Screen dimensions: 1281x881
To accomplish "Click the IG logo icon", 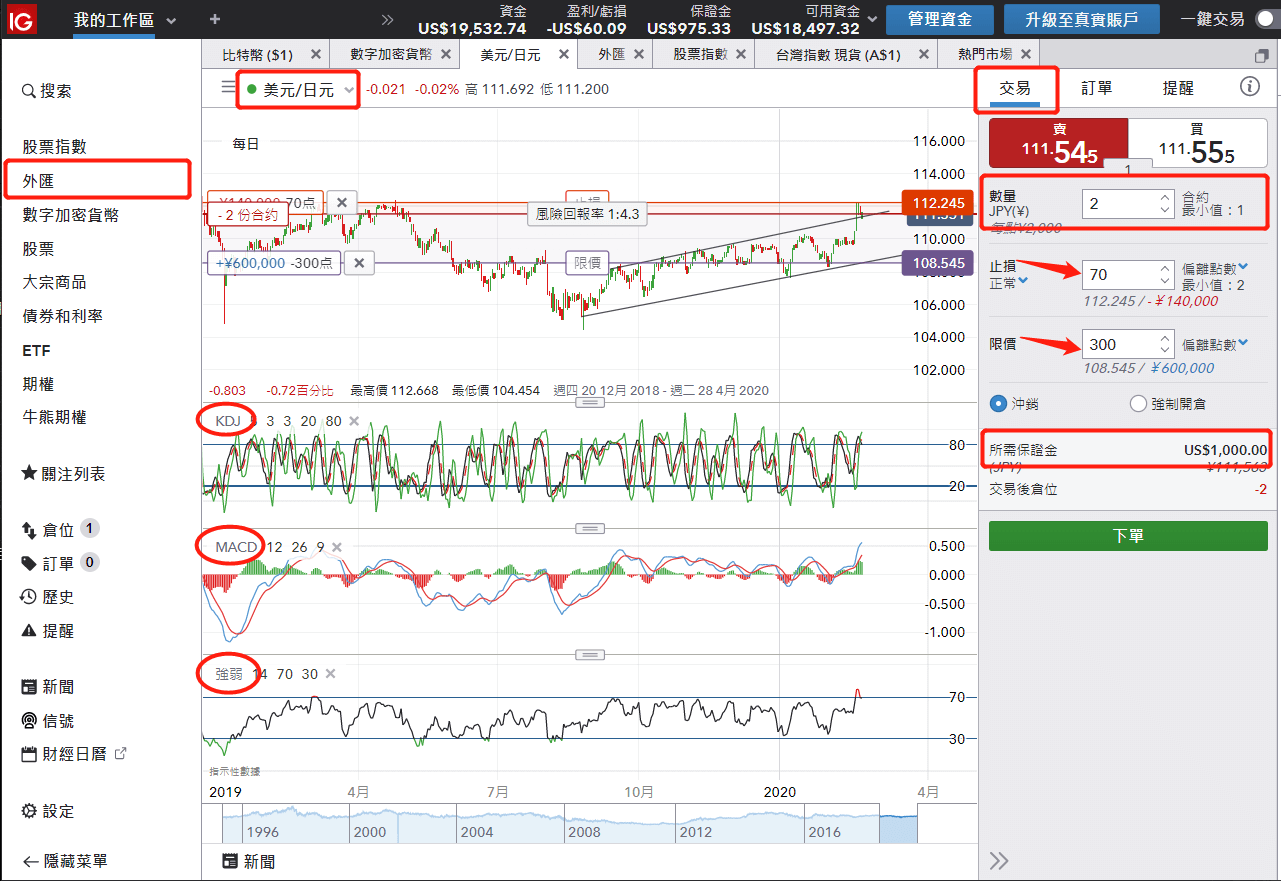I will [x=22, y=19].
